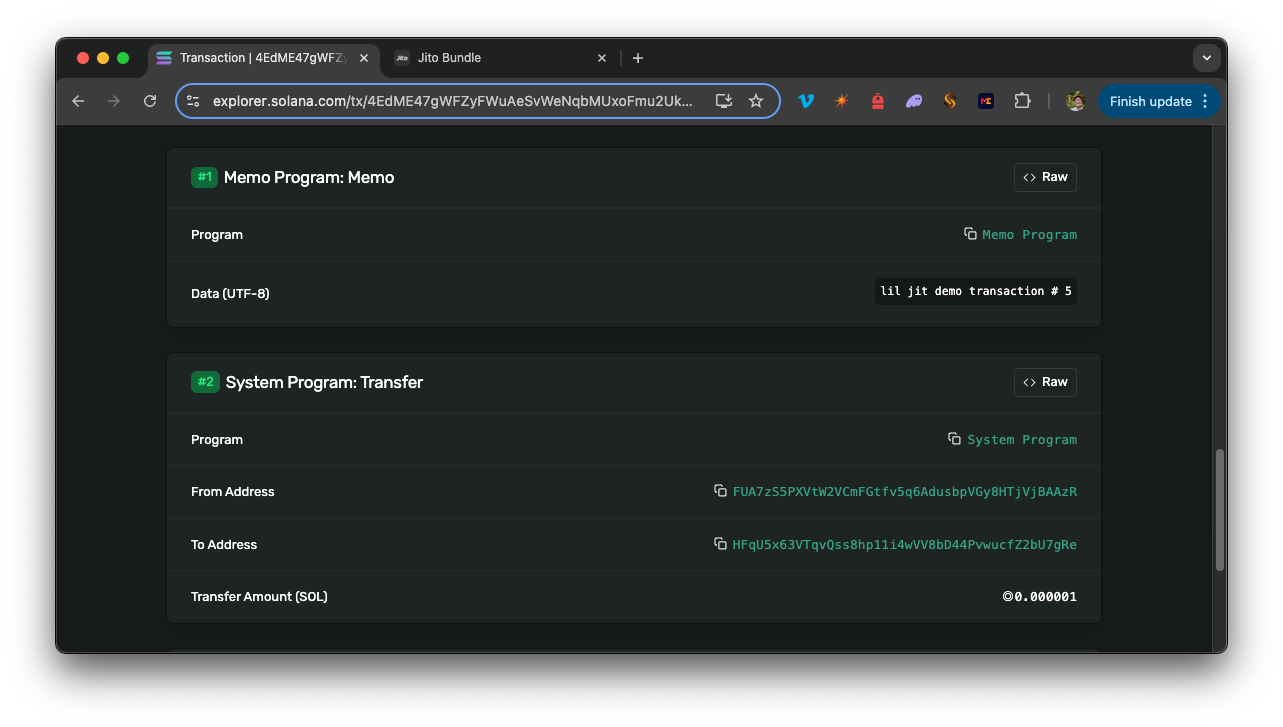The image size is (1283, 727).
Task: Open the Phantom ghost extension icon
Action: tap(914, 101)
